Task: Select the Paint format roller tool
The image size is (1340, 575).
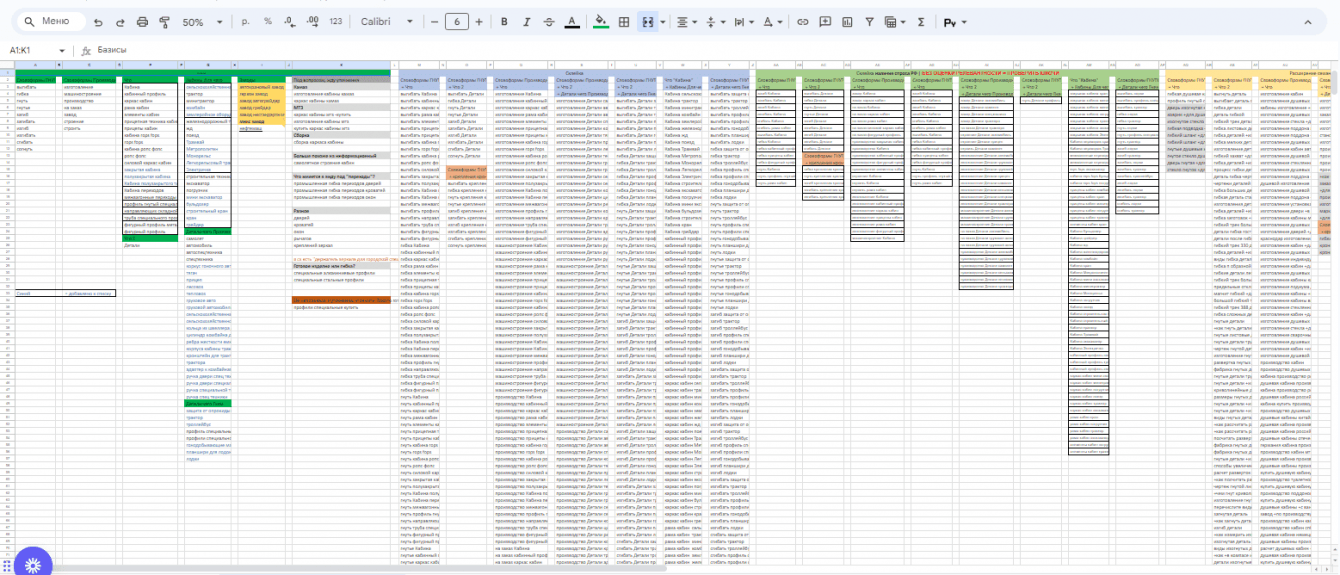Action: [165, 21]
